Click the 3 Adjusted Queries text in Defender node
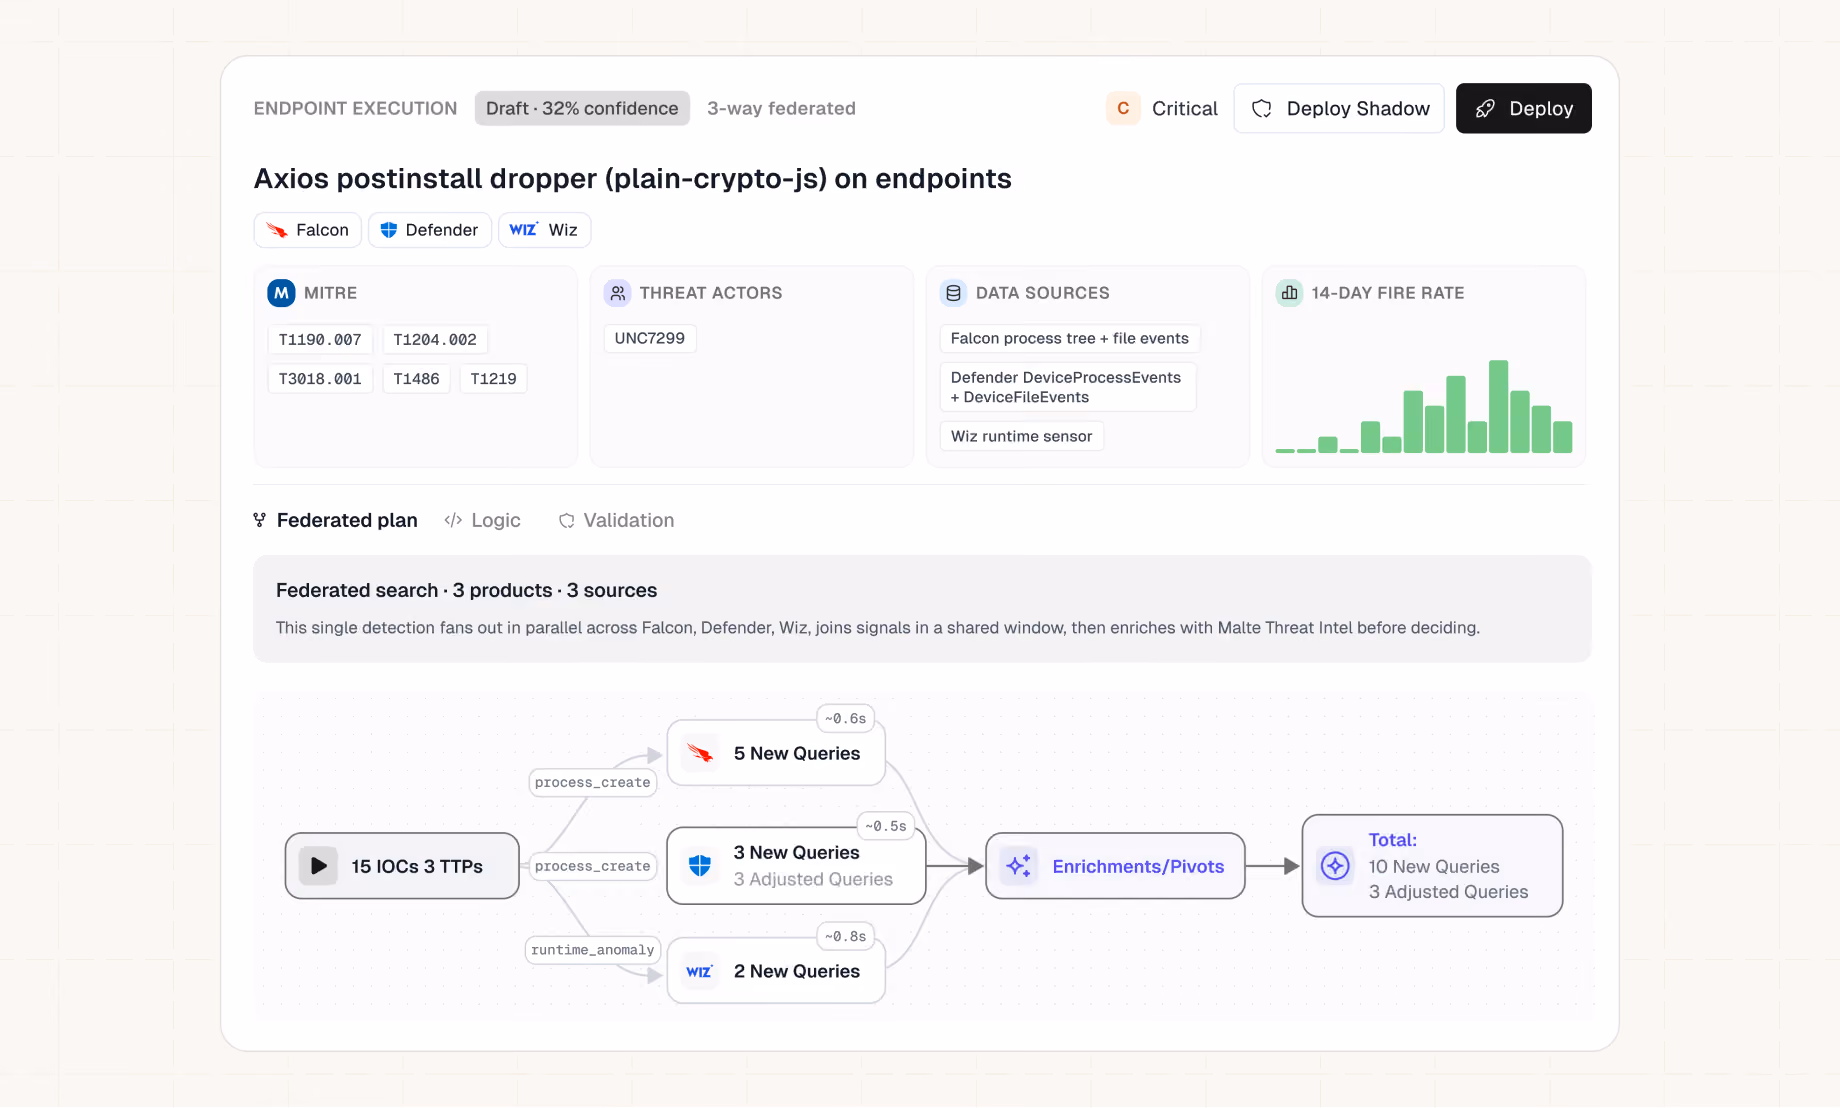 tap(813, 880)
